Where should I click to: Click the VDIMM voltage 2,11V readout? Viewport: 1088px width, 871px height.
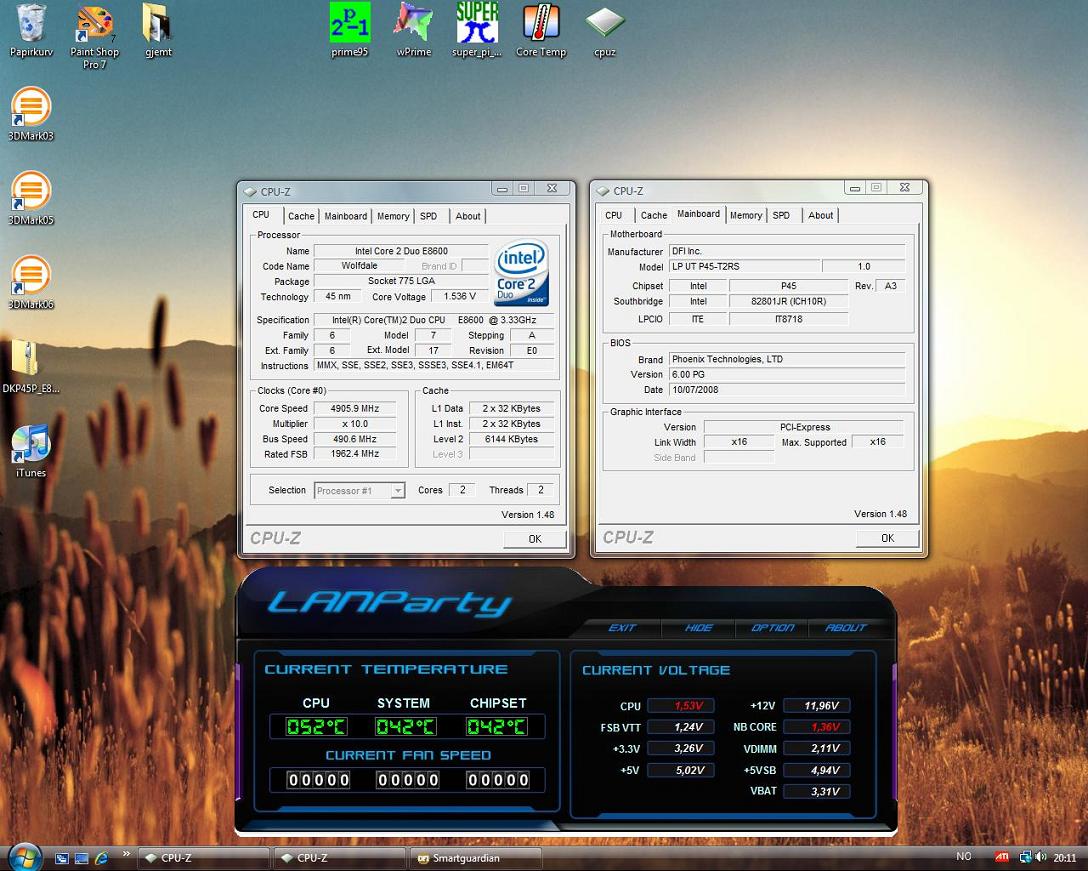[x=817, y=749]
